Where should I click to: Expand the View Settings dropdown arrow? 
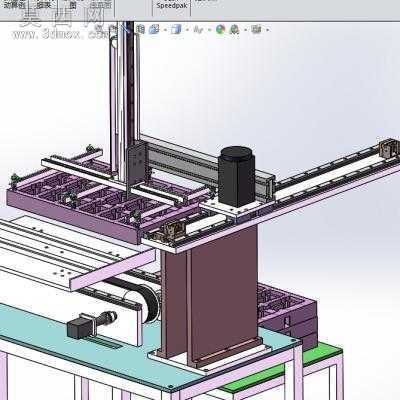coord(267,30)
